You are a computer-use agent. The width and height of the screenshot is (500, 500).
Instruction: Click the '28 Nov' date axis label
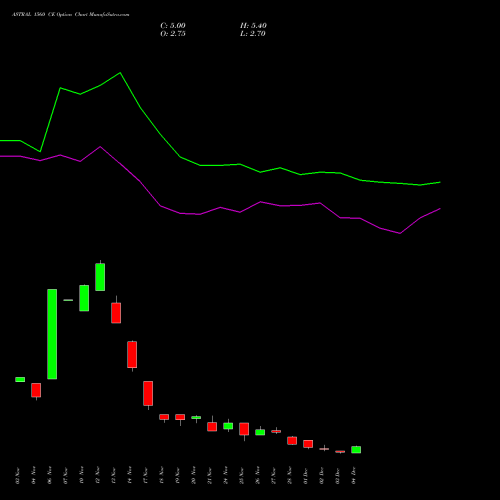(290, 476)
